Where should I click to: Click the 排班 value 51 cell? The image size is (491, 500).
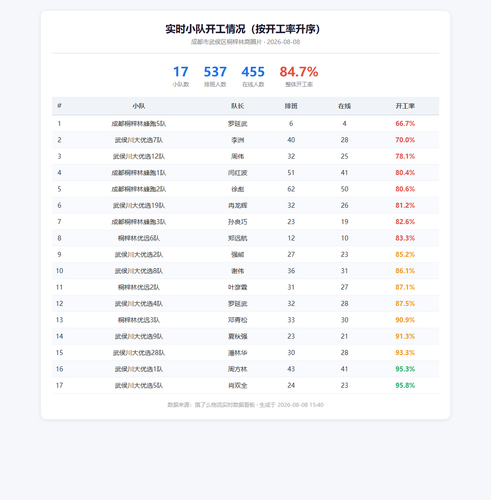coord(291,173)
